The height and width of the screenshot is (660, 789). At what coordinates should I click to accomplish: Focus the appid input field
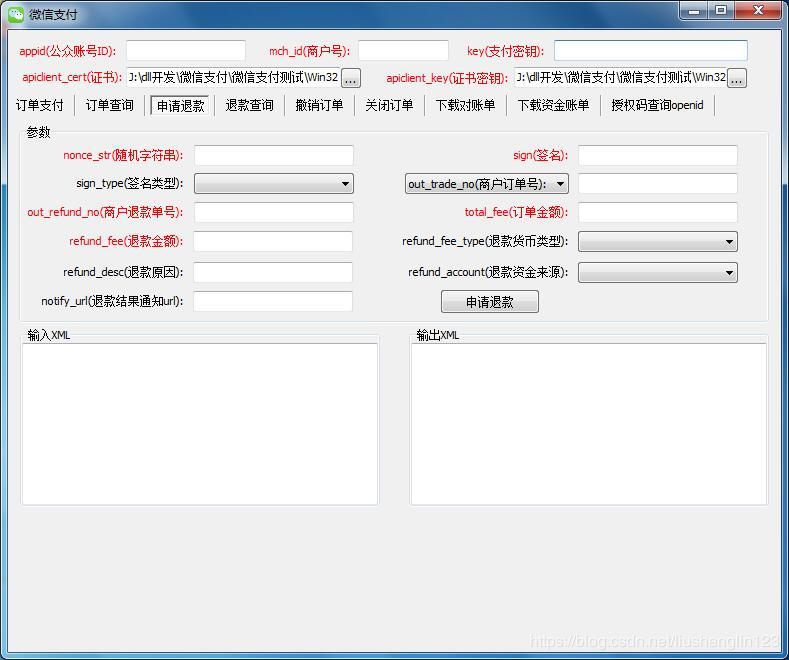(x=186, y=51)
